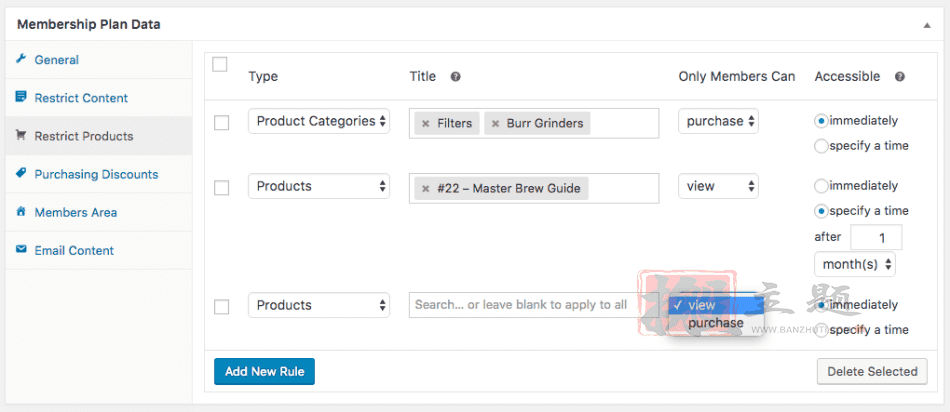Select 'immediately' for Master Brew Guide rule
950x412 pixels.
(x=821, y=185)
